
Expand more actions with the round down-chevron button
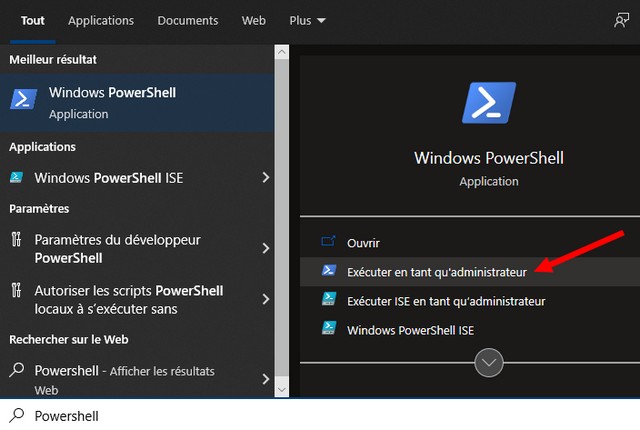click(x=489, y=363)
